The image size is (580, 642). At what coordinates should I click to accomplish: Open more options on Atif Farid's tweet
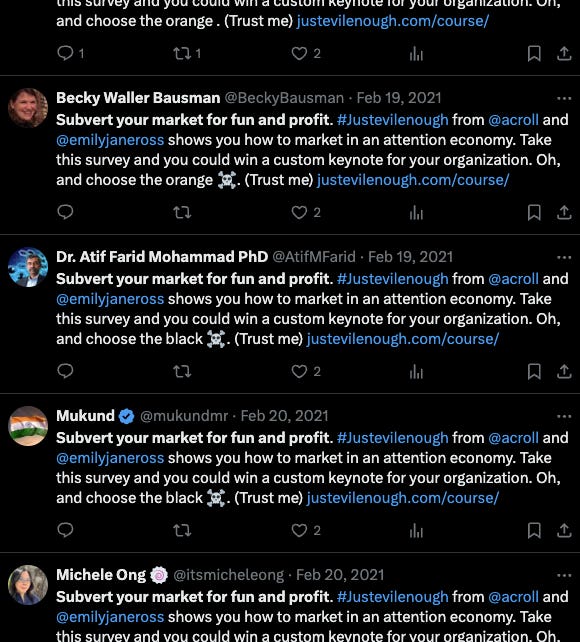pyautogui.click(x=564, y=257)
